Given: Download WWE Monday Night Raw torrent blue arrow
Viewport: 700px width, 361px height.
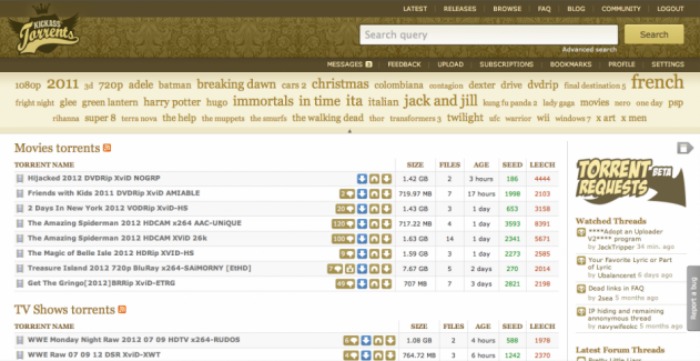Looking at the screenshot, I should [x=366, y=340].
